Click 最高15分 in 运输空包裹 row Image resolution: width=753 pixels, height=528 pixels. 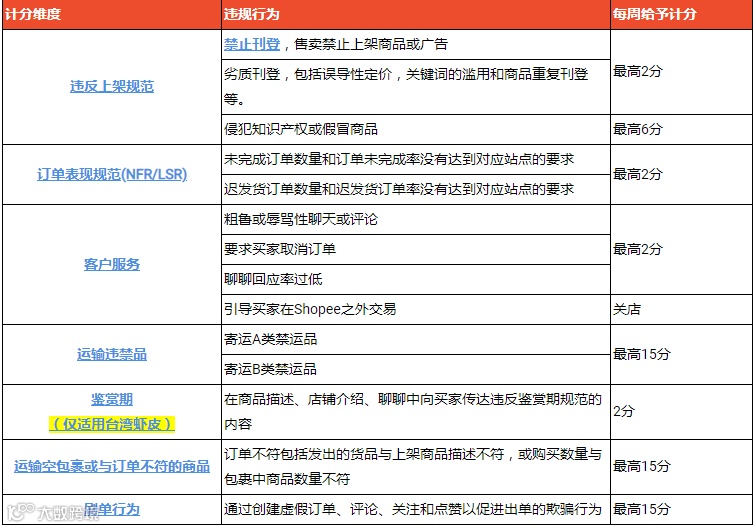click(681, 467)
